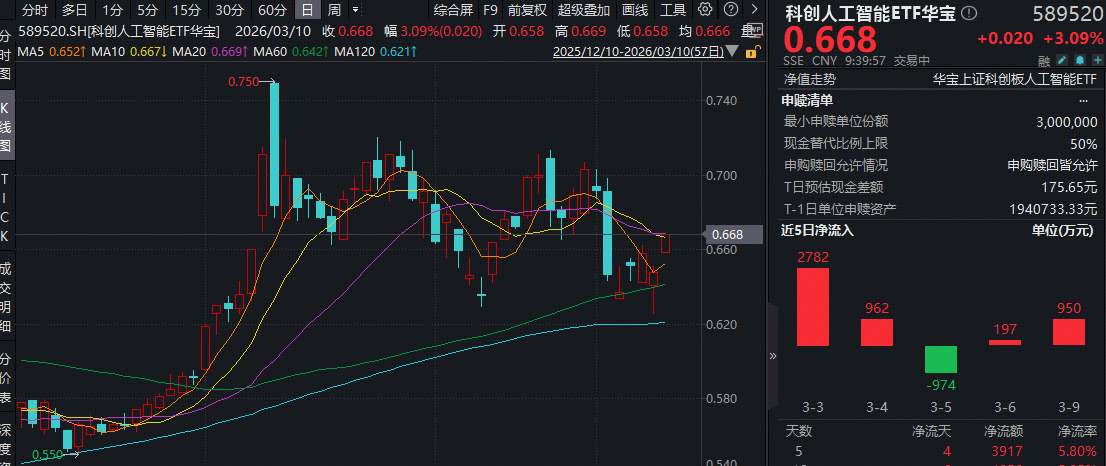Click the 画线 drawing button

point(635,10)
